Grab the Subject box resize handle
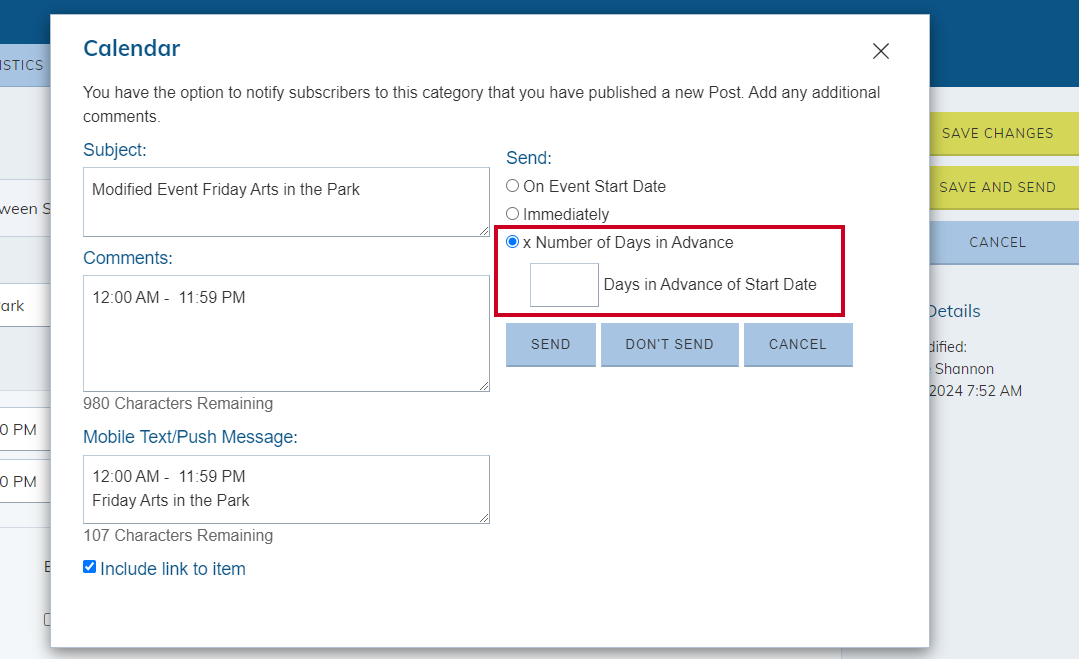Image resolution: width=1079 pixels, height=659 pixels. (x=484, y=231)
